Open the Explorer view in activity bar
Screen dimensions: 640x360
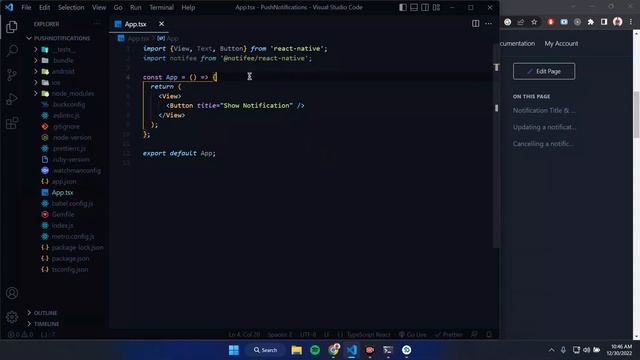(12, 27)
